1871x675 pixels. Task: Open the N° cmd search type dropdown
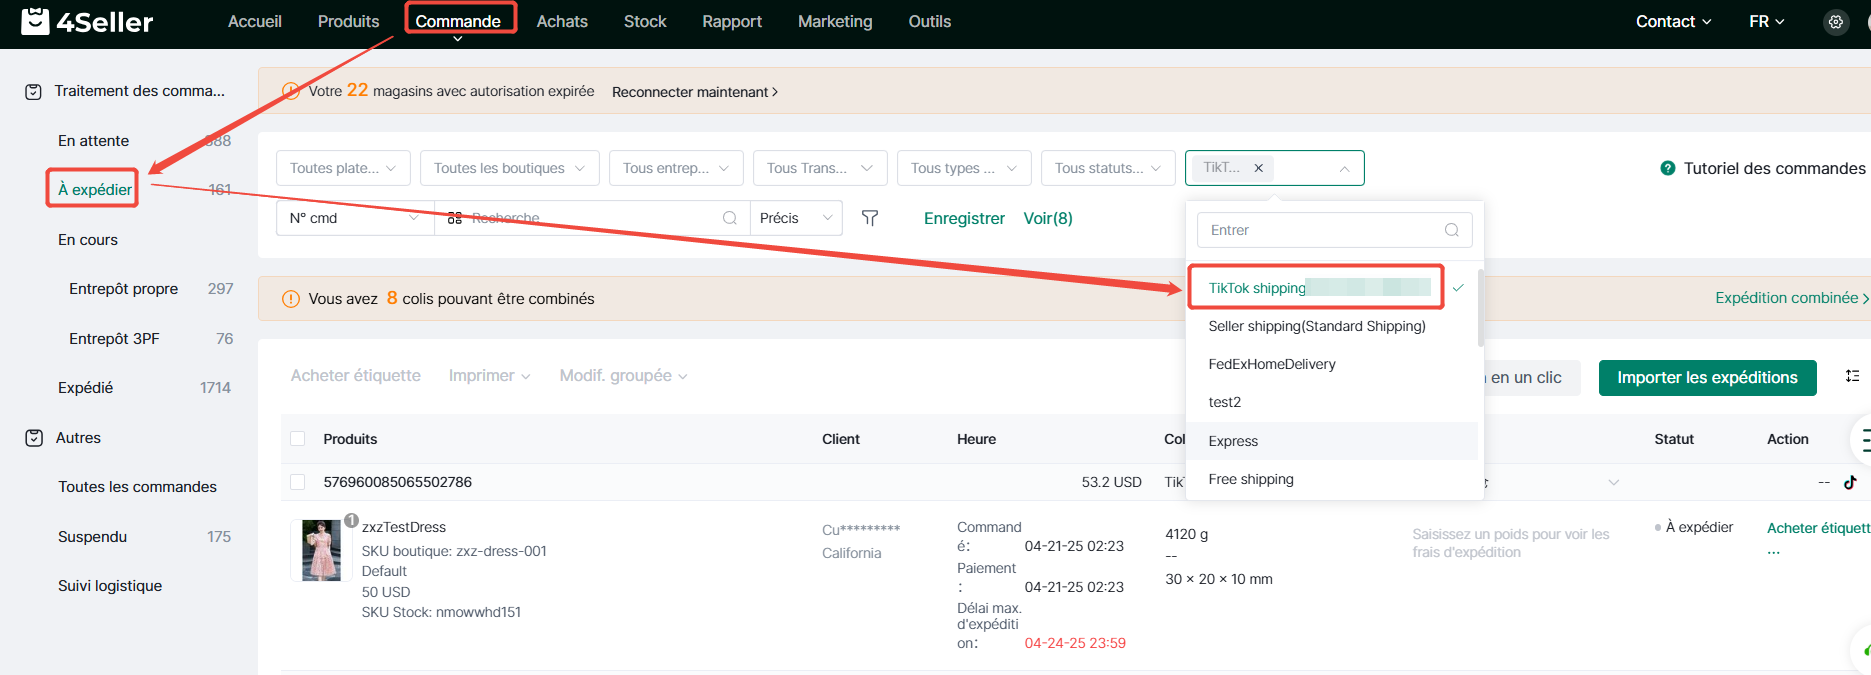click(355, 218)
